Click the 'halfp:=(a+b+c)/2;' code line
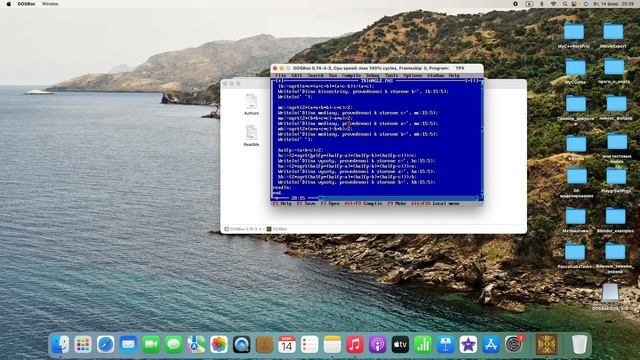The image size is (640, 360). 301,150
